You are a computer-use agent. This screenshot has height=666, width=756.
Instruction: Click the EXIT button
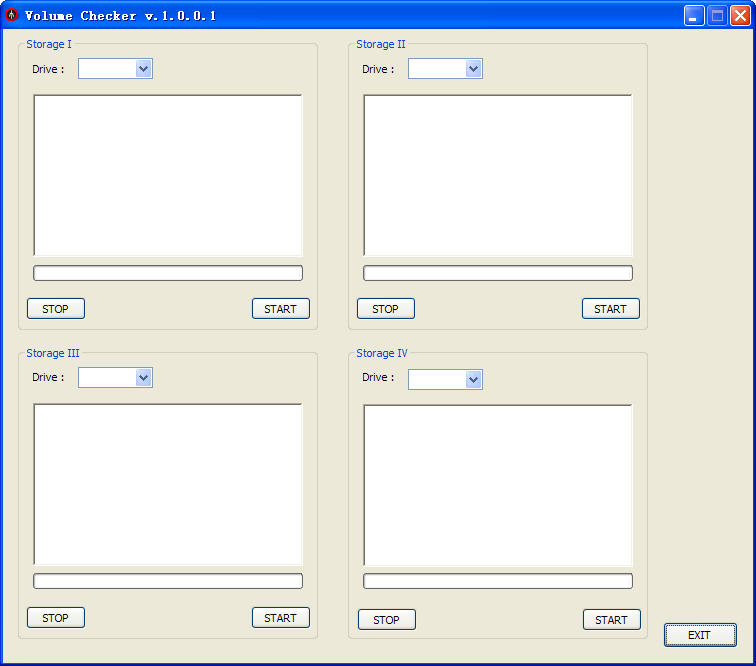coord(700,635)
